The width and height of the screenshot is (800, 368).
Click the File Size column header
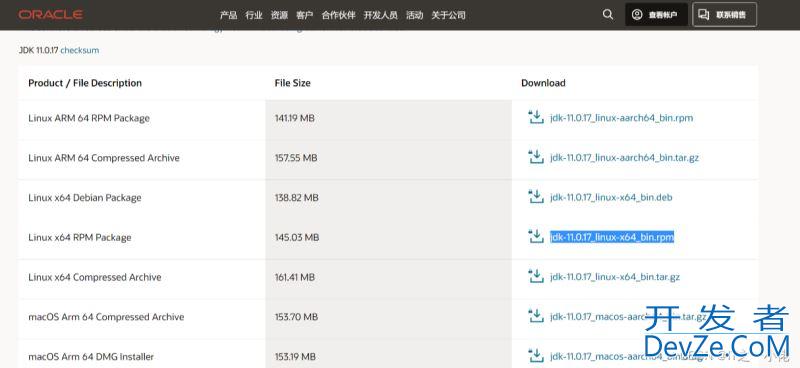click(x=292, y=83)
